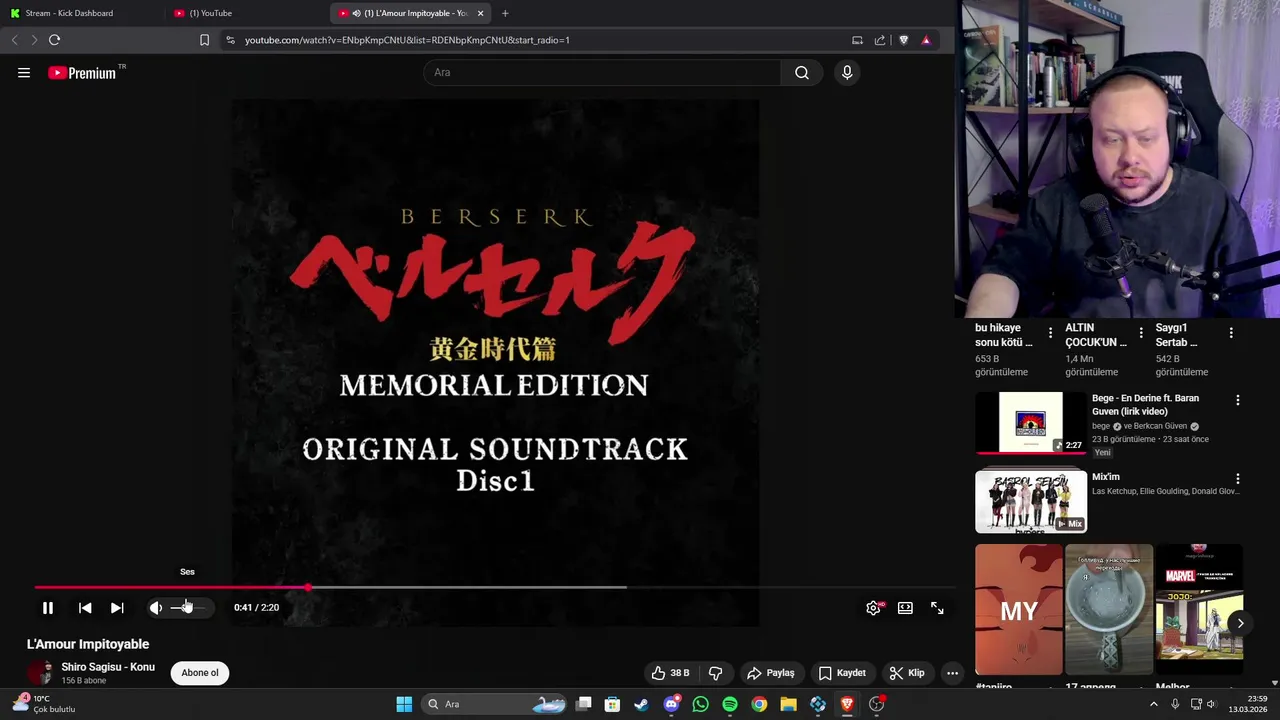Open Task View from the taskbar
The width and height of the screenshot is (1280, 720).
coord(584,704)
